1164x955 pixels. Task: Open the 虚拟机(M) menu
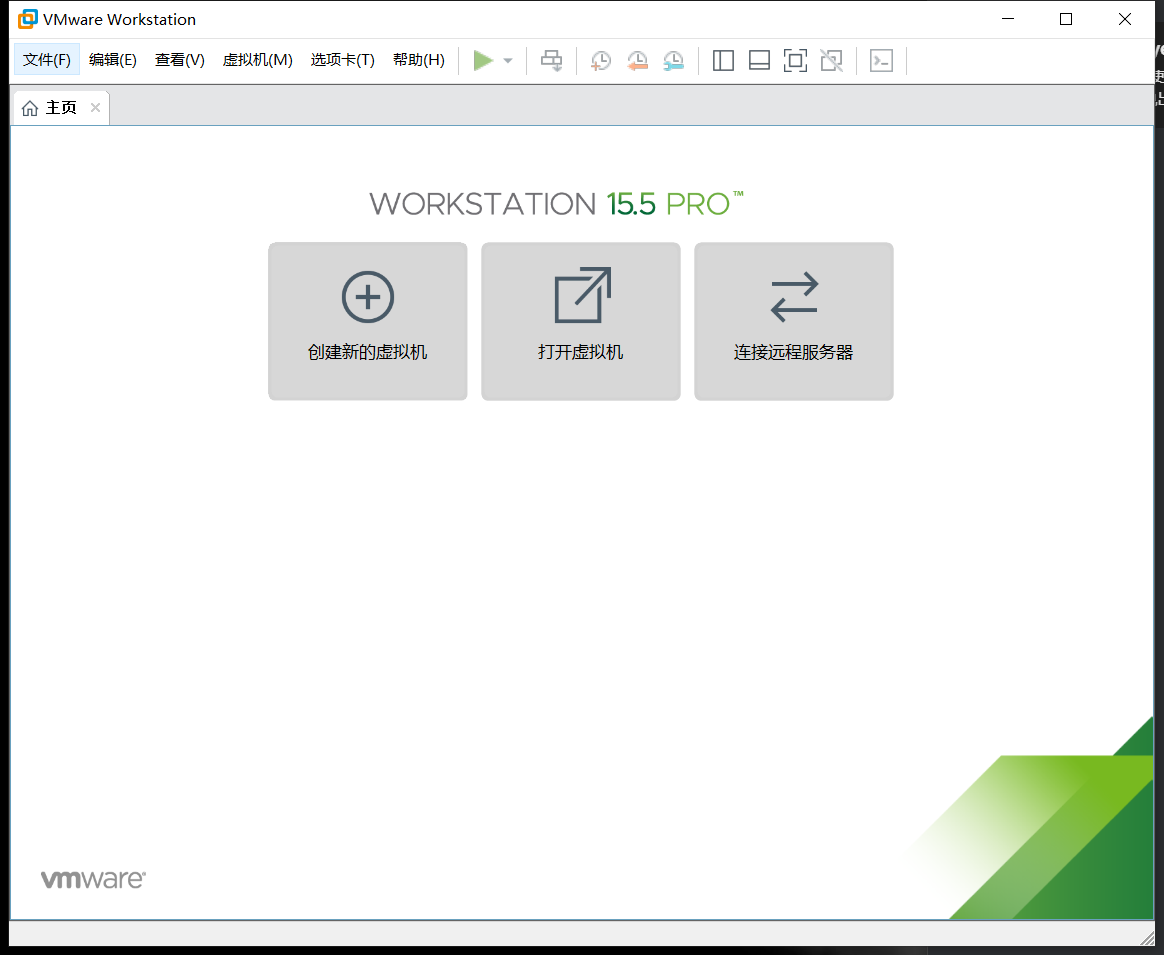point(257,59)
